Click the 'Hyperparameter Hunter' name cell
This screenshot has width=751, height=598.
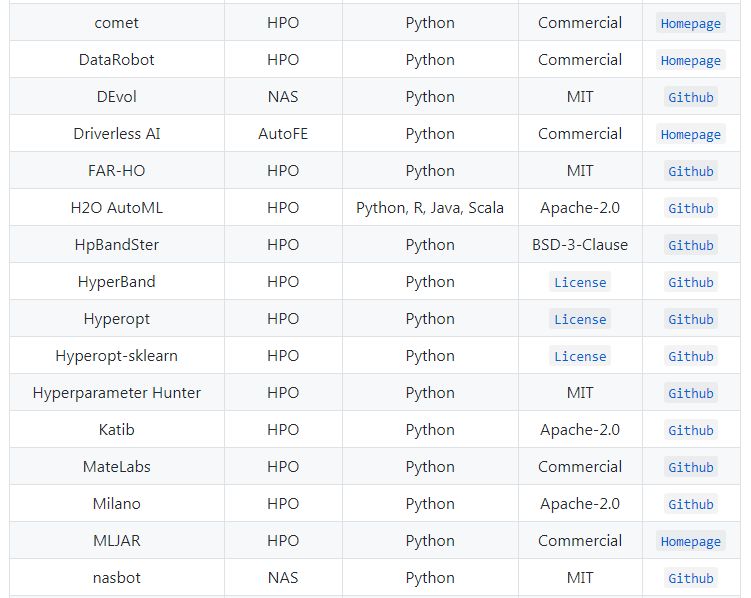[x=116, y=393]
